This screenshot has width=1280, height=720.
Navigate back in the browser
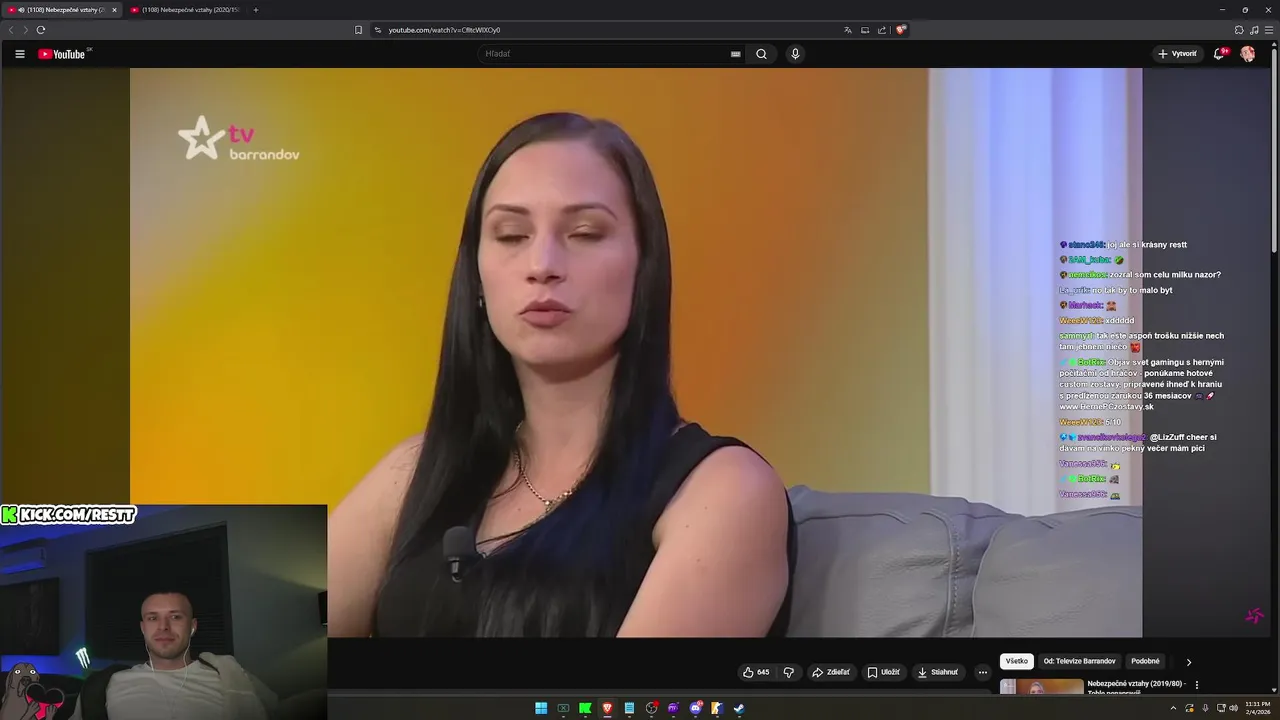11,30
